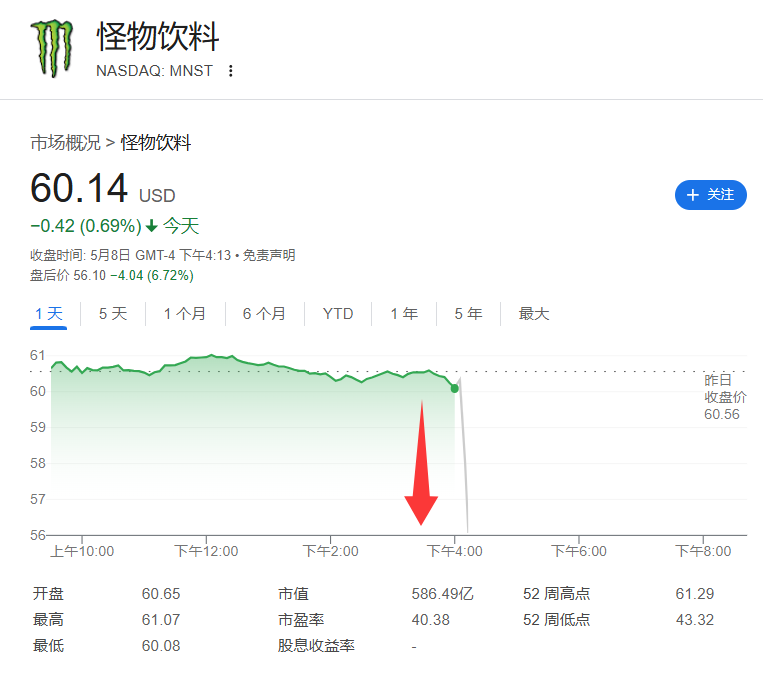Click the NASDAQ: MNST ticker text
Image resolution: width=763 pixels, height=677 pixels.
coord(154,71)
